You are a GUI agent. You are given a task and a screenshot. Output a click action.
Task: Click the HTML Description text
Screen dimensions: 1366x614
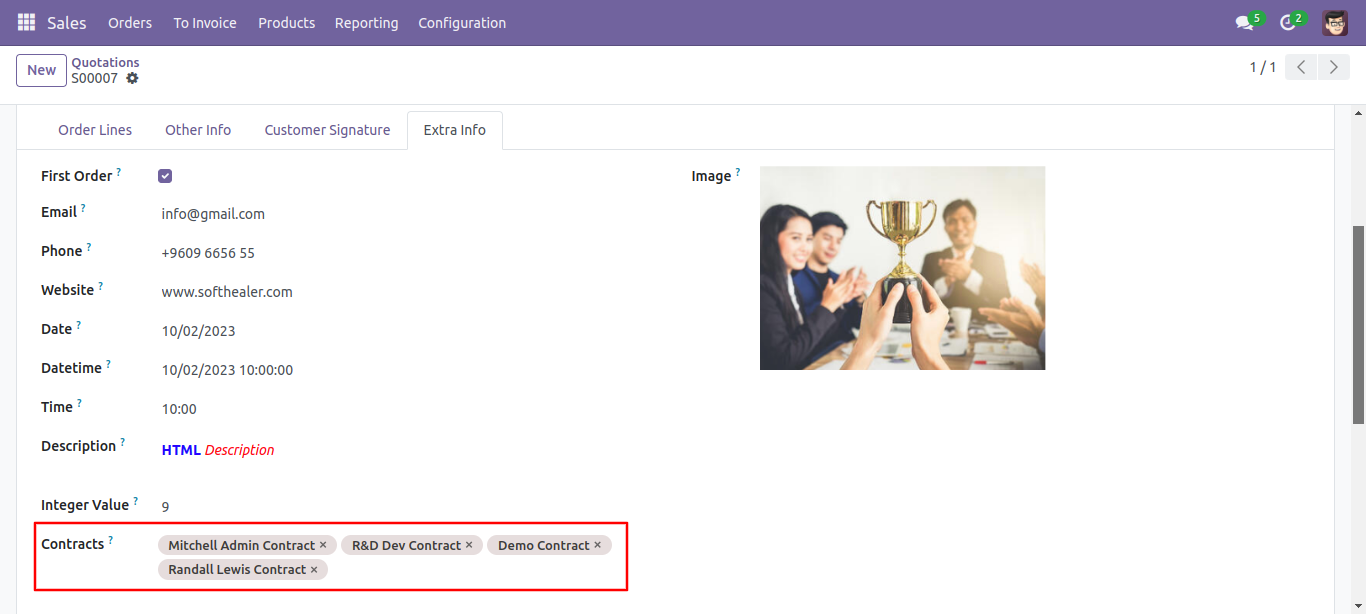(218, 450)
